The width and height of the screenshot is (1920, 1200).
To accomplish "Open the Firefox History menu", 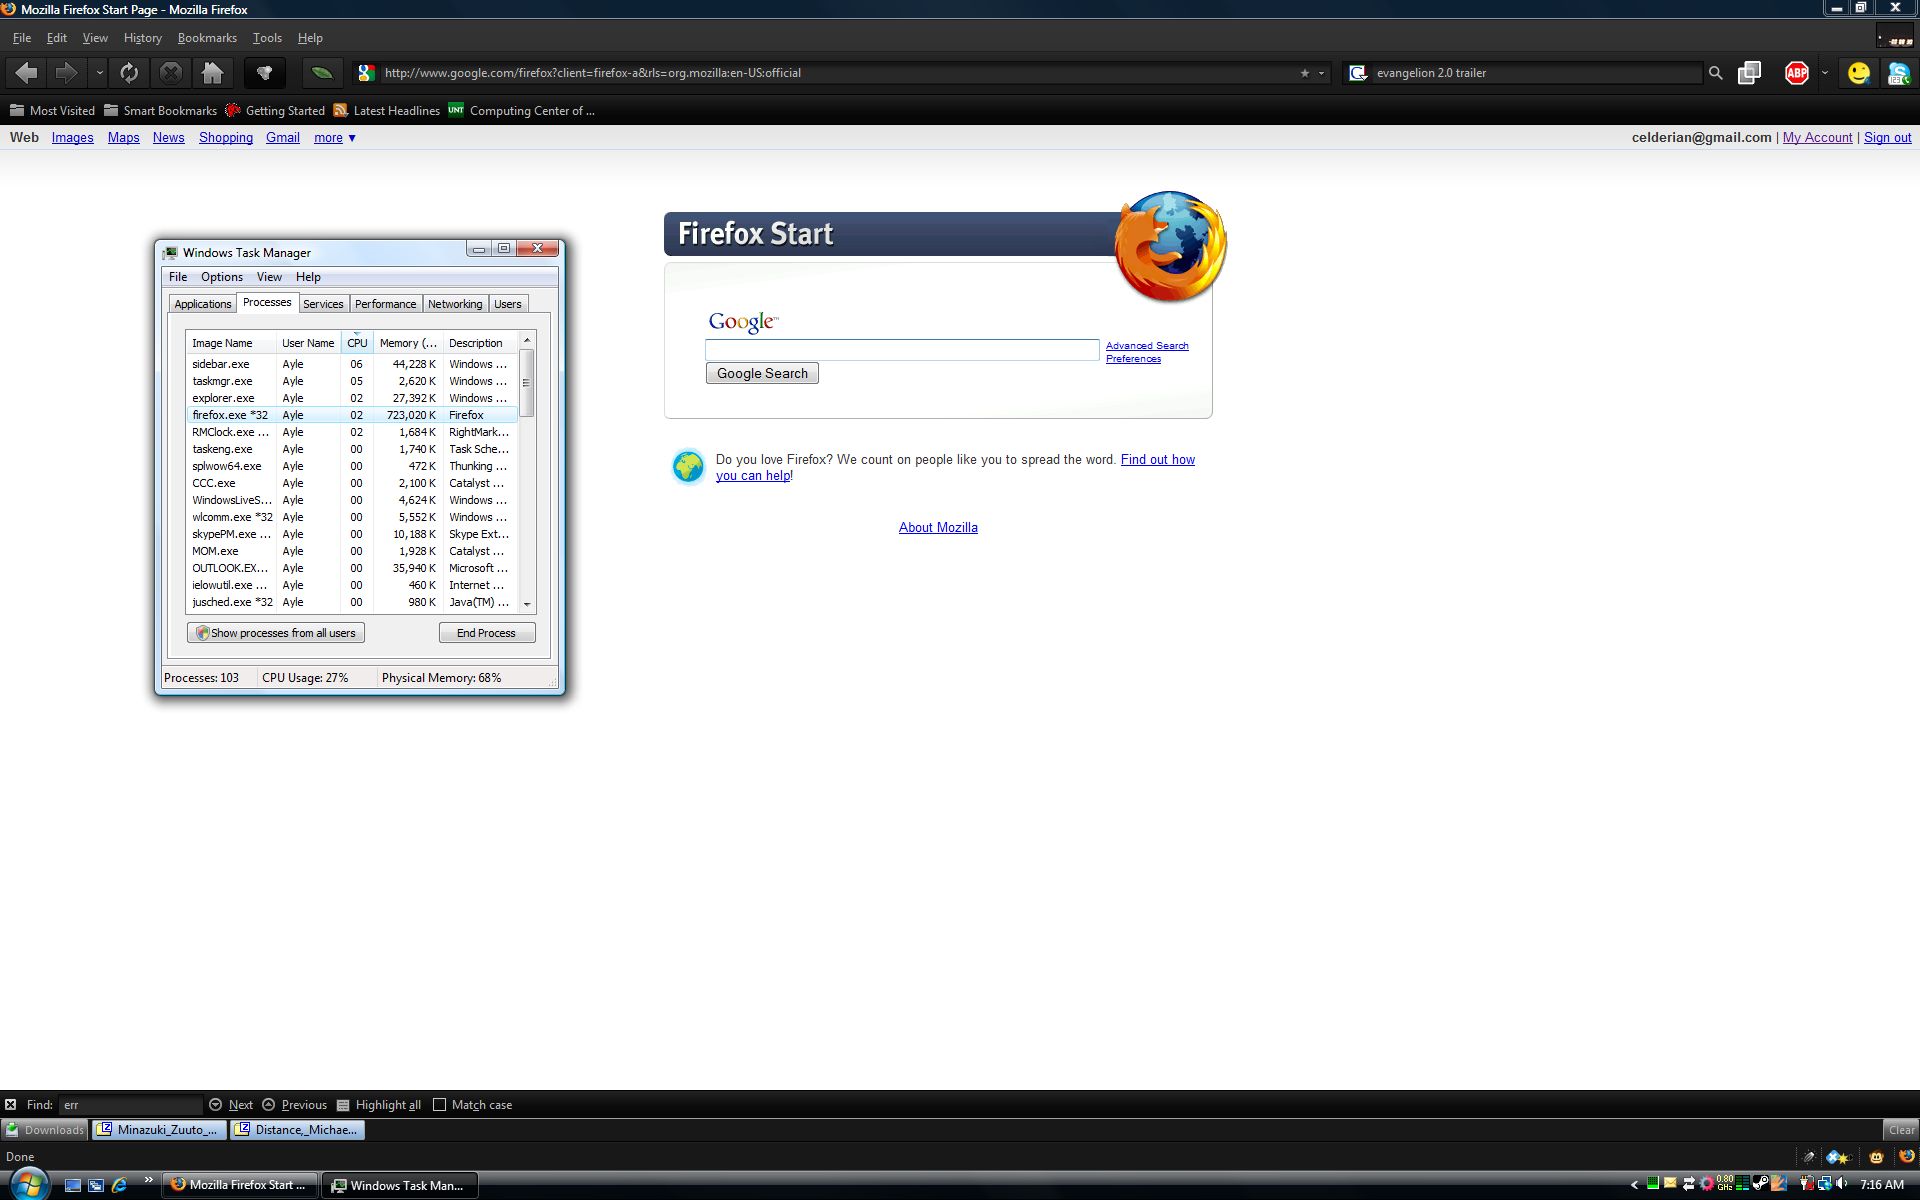I will click(x=142, y=38).
